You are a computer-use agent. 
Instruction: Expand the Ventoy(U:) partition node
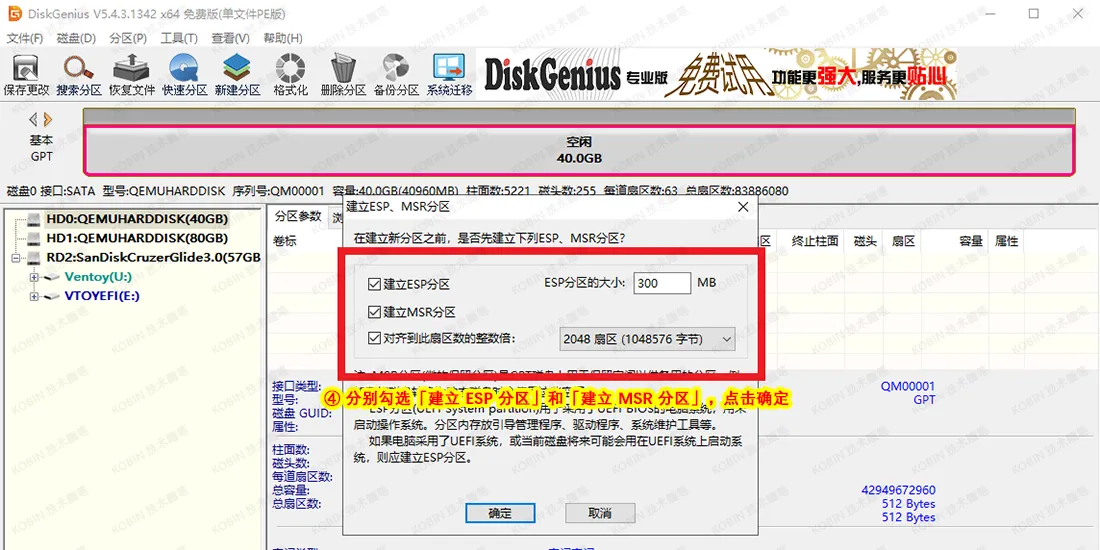(33, 277)
